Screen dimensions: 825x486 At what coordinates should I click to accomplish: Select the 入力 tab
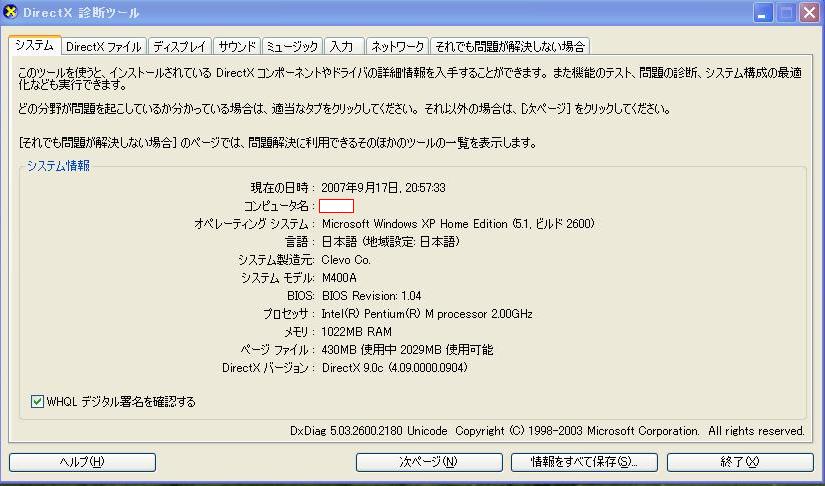pyautogui.click(x=344, y=46)
